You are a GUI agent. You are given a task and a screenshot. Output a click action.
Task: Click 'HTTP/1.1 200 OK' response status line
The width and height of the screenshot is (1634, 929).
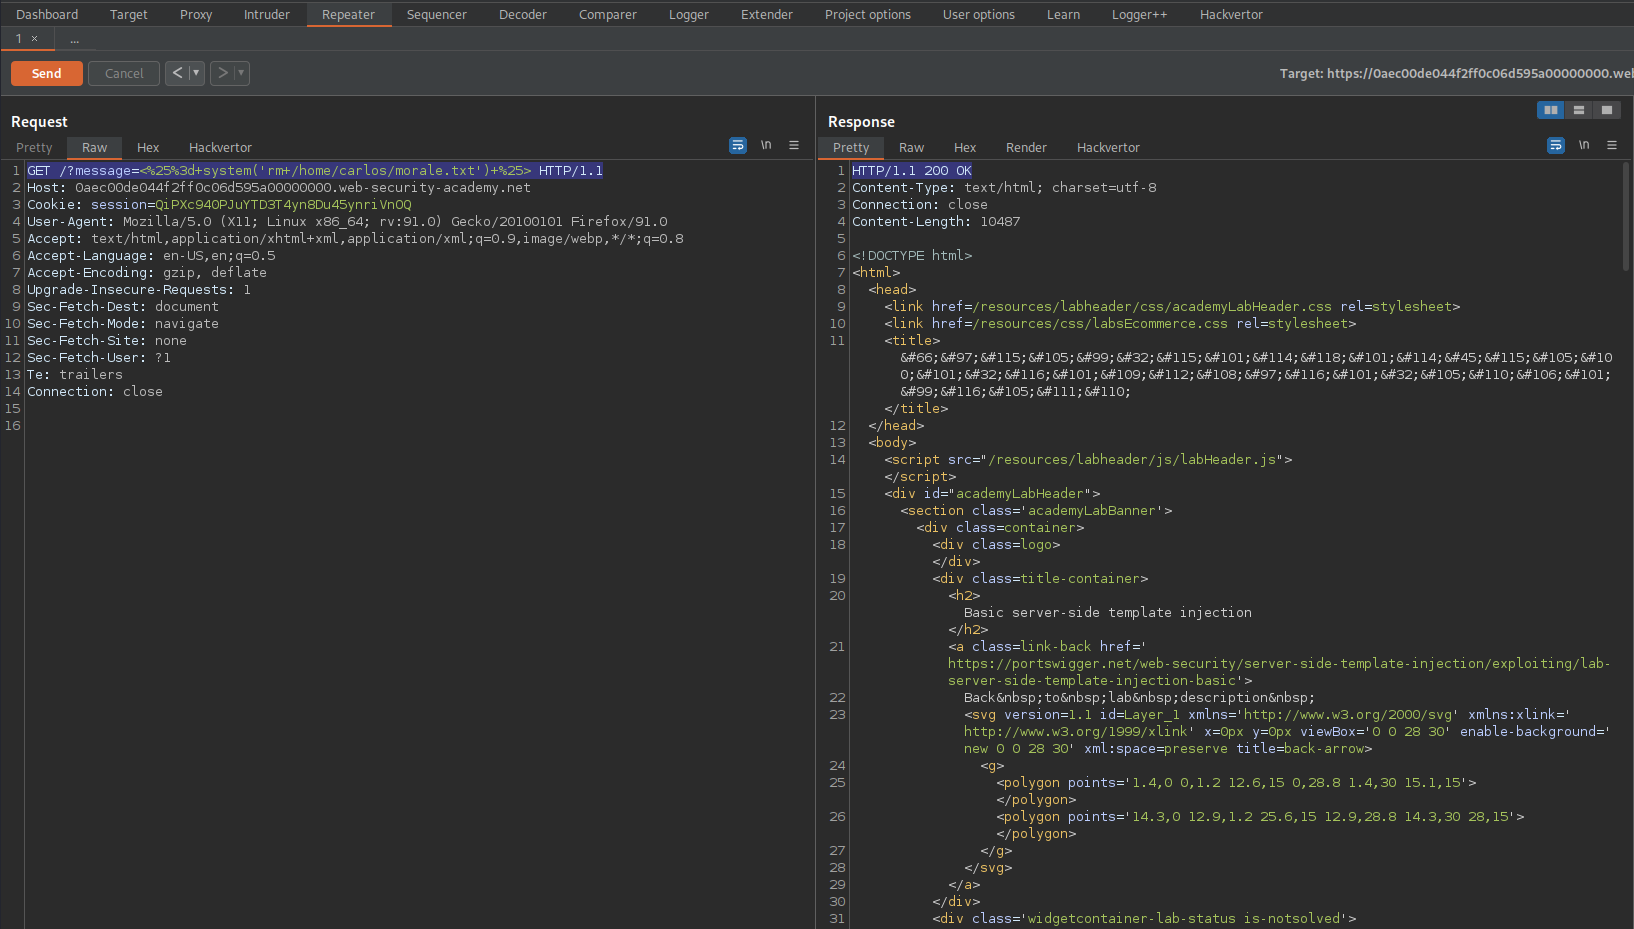[x=912, y=170]
